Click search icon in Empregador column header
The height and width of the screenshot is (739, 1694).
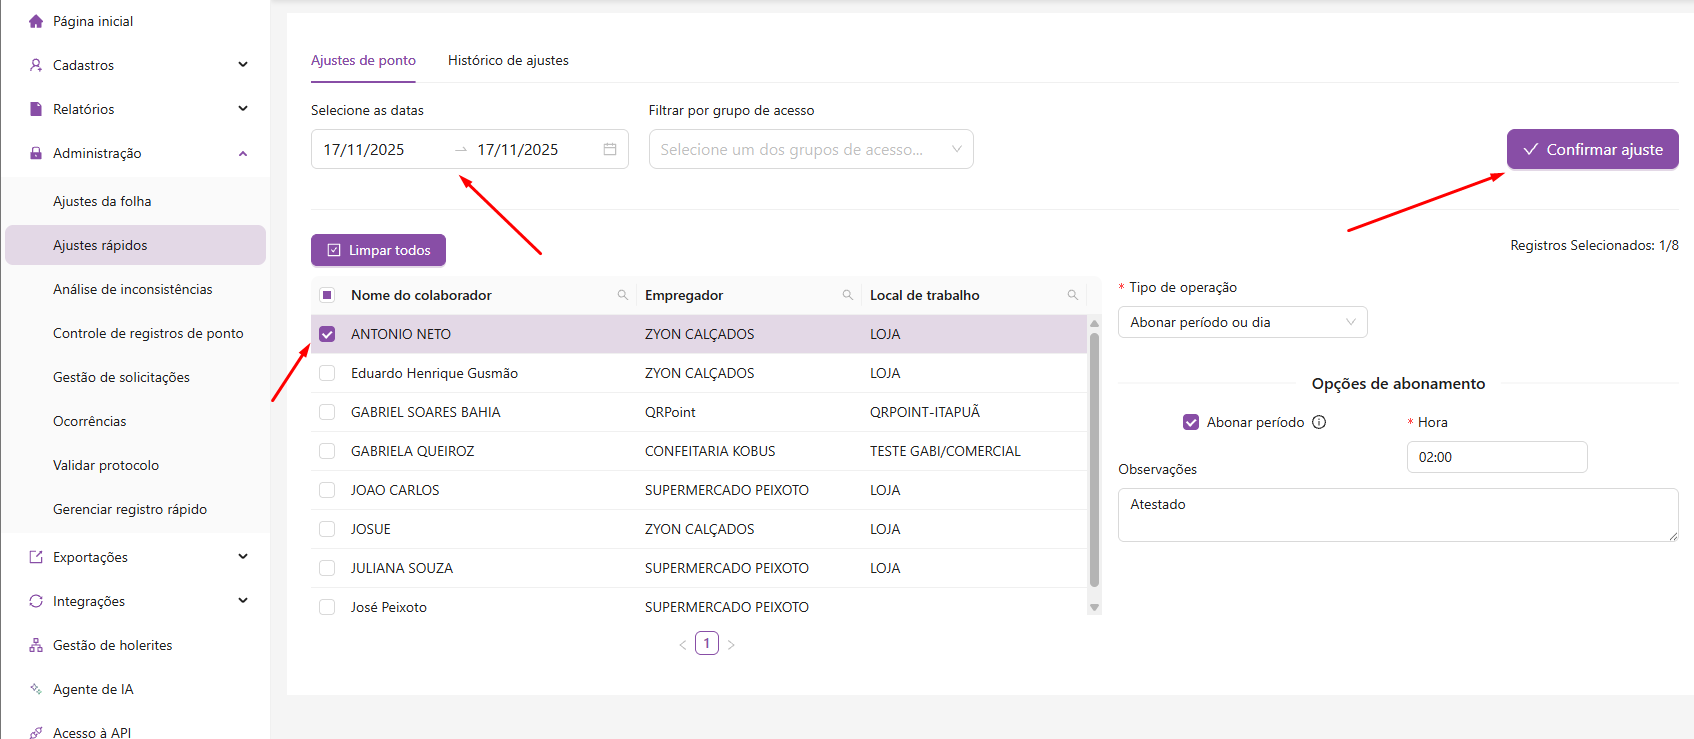pyautogui.click(x=848, y=295)
